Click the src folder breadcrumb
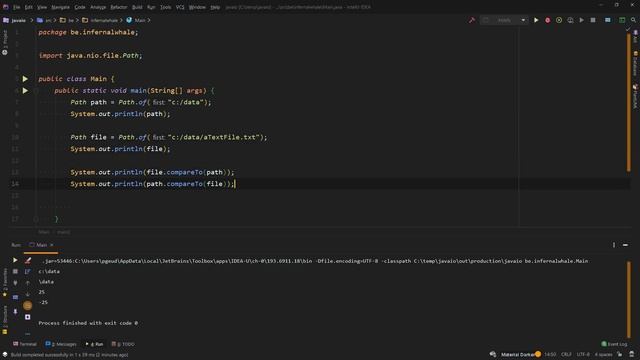 (x=44, y=20)
